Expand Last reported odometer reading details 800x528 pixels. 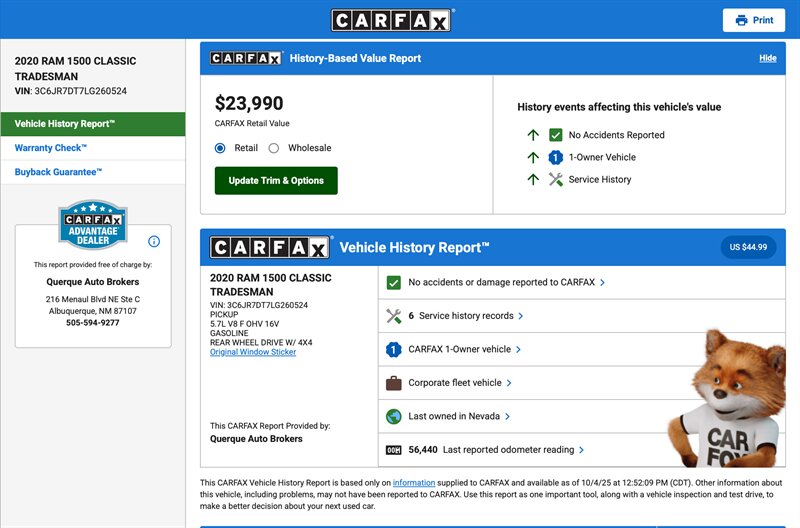click(x=582, y=450)
